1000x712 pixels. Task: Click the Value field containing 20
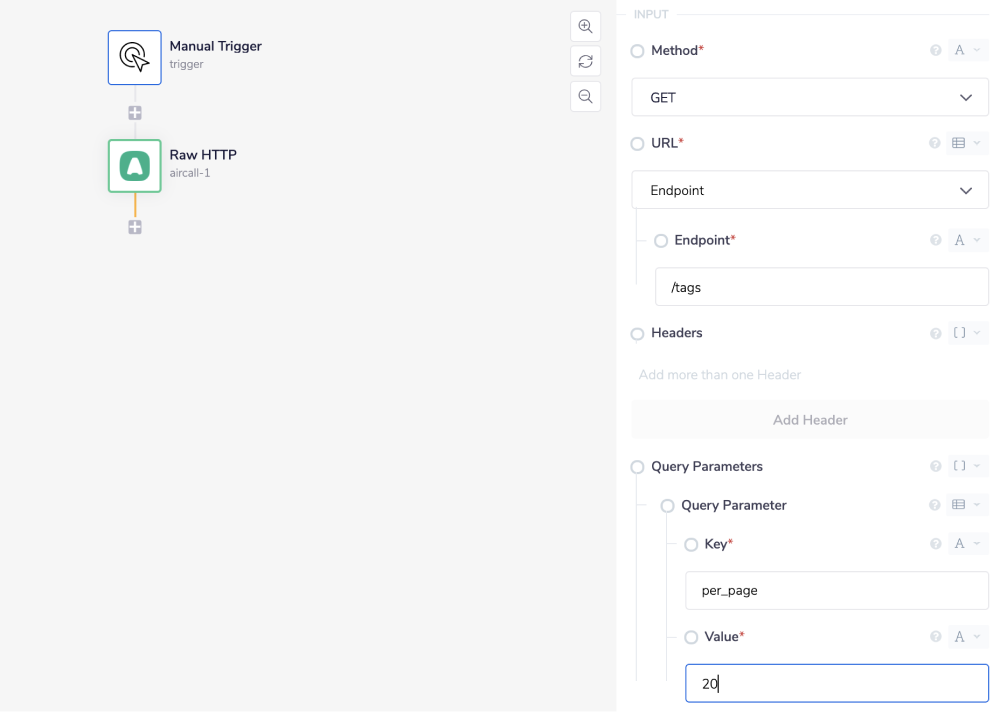pos(836,684)
